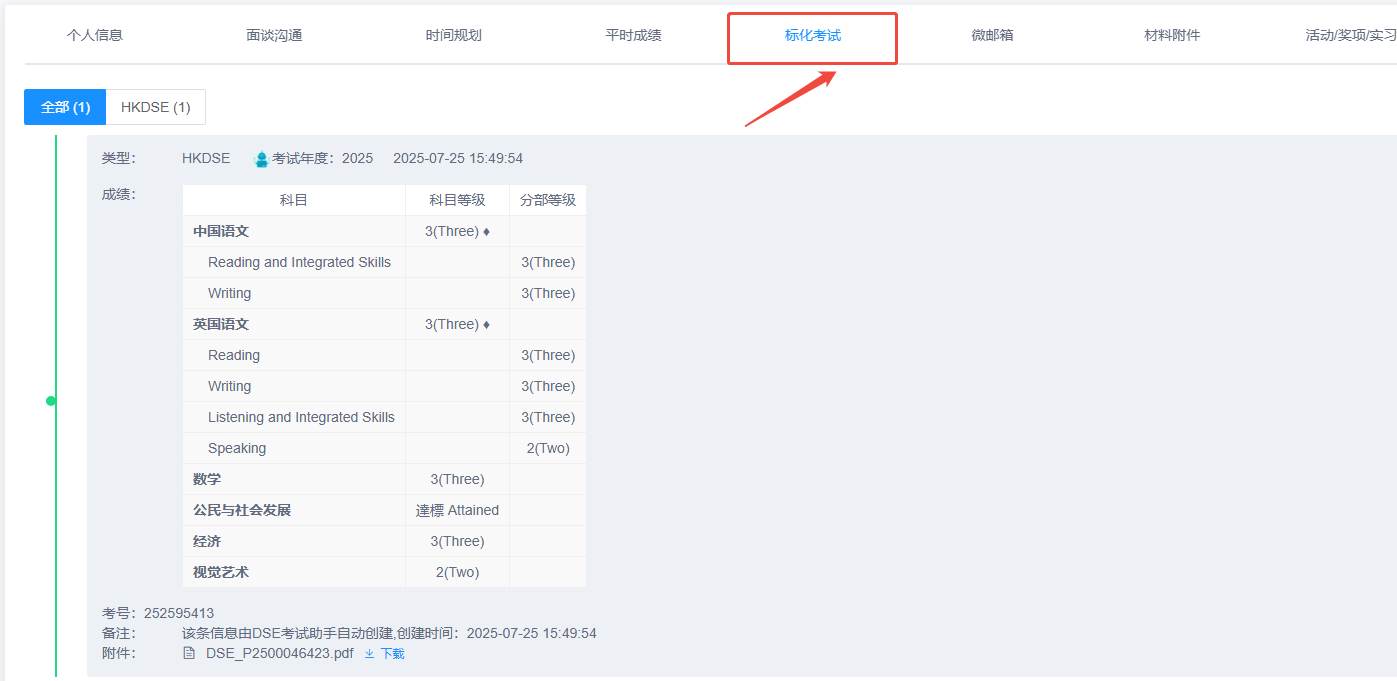Click the download arrow icon beside 下载

[369, 654]
